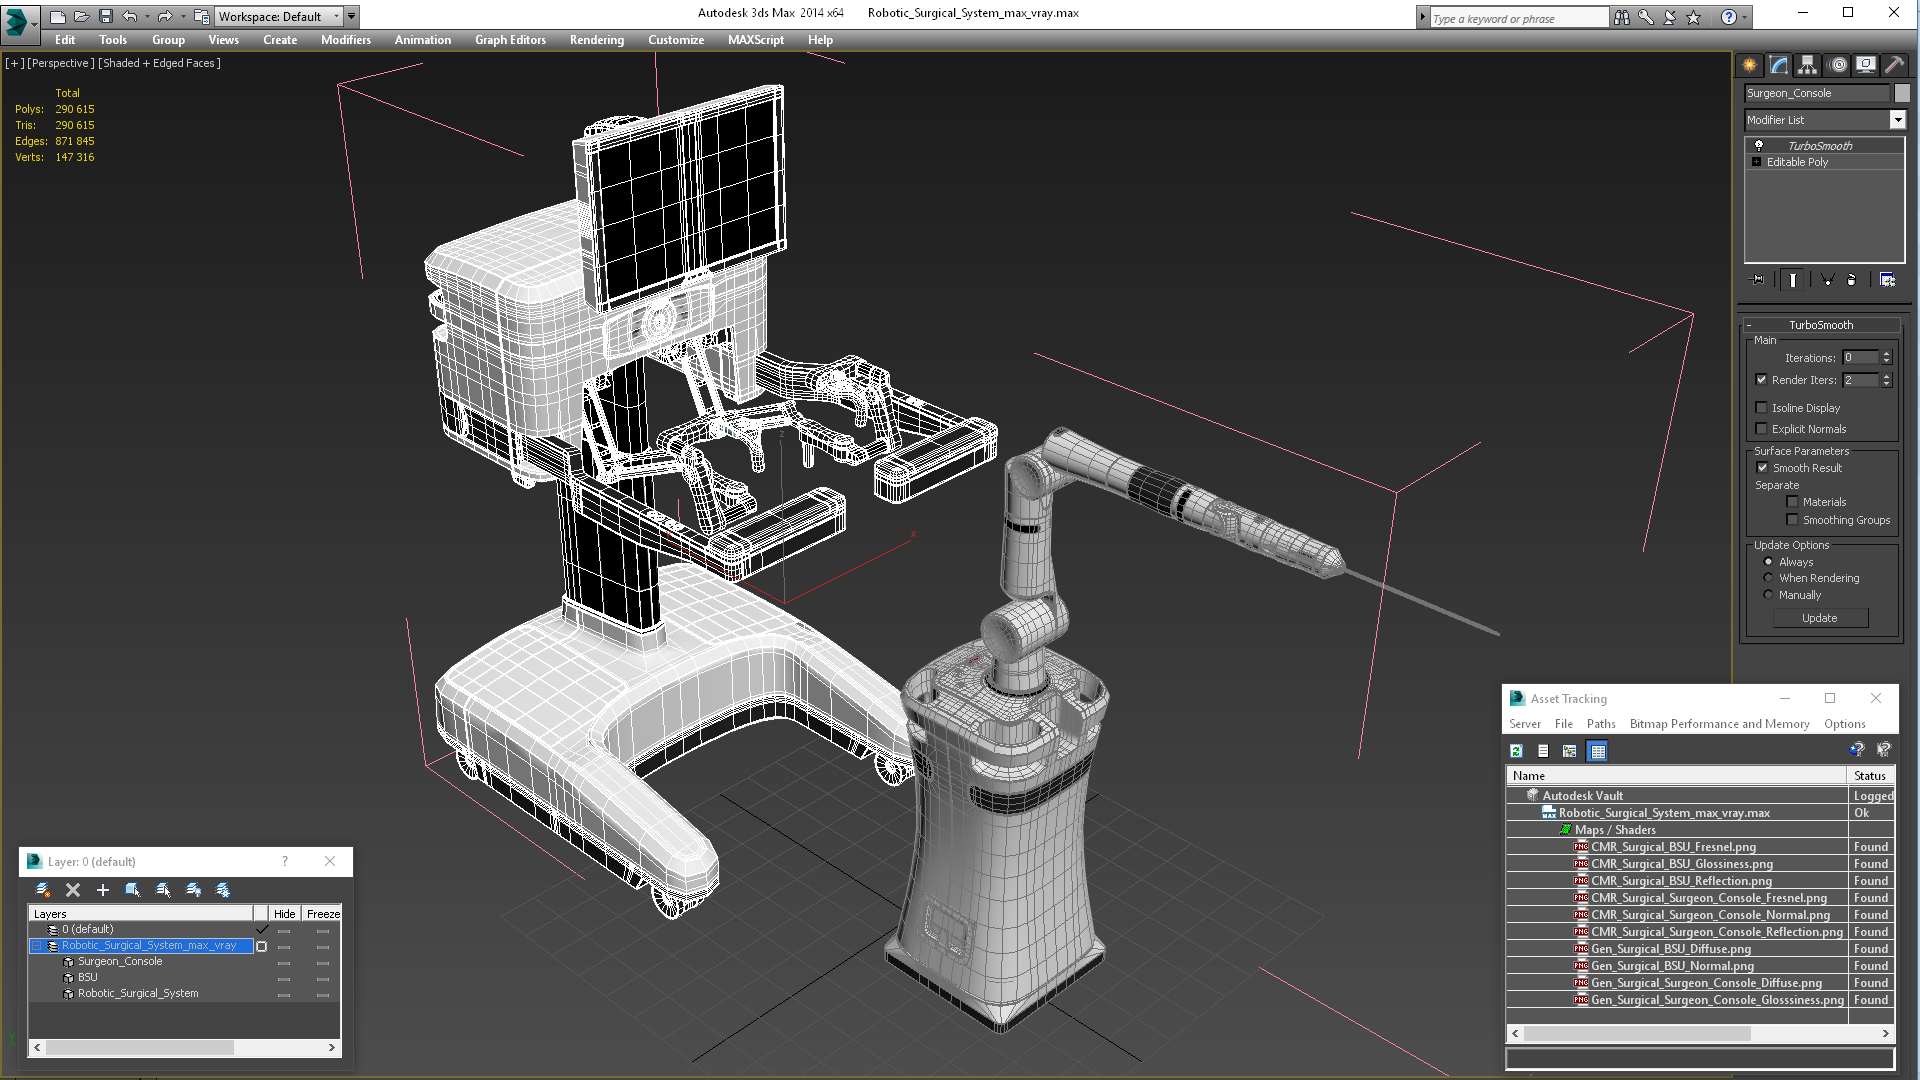Click the Surgeon_Console object color swatch
Image resolution: width=1920 pixels, height=1080 pixels.
[1902, 93]
